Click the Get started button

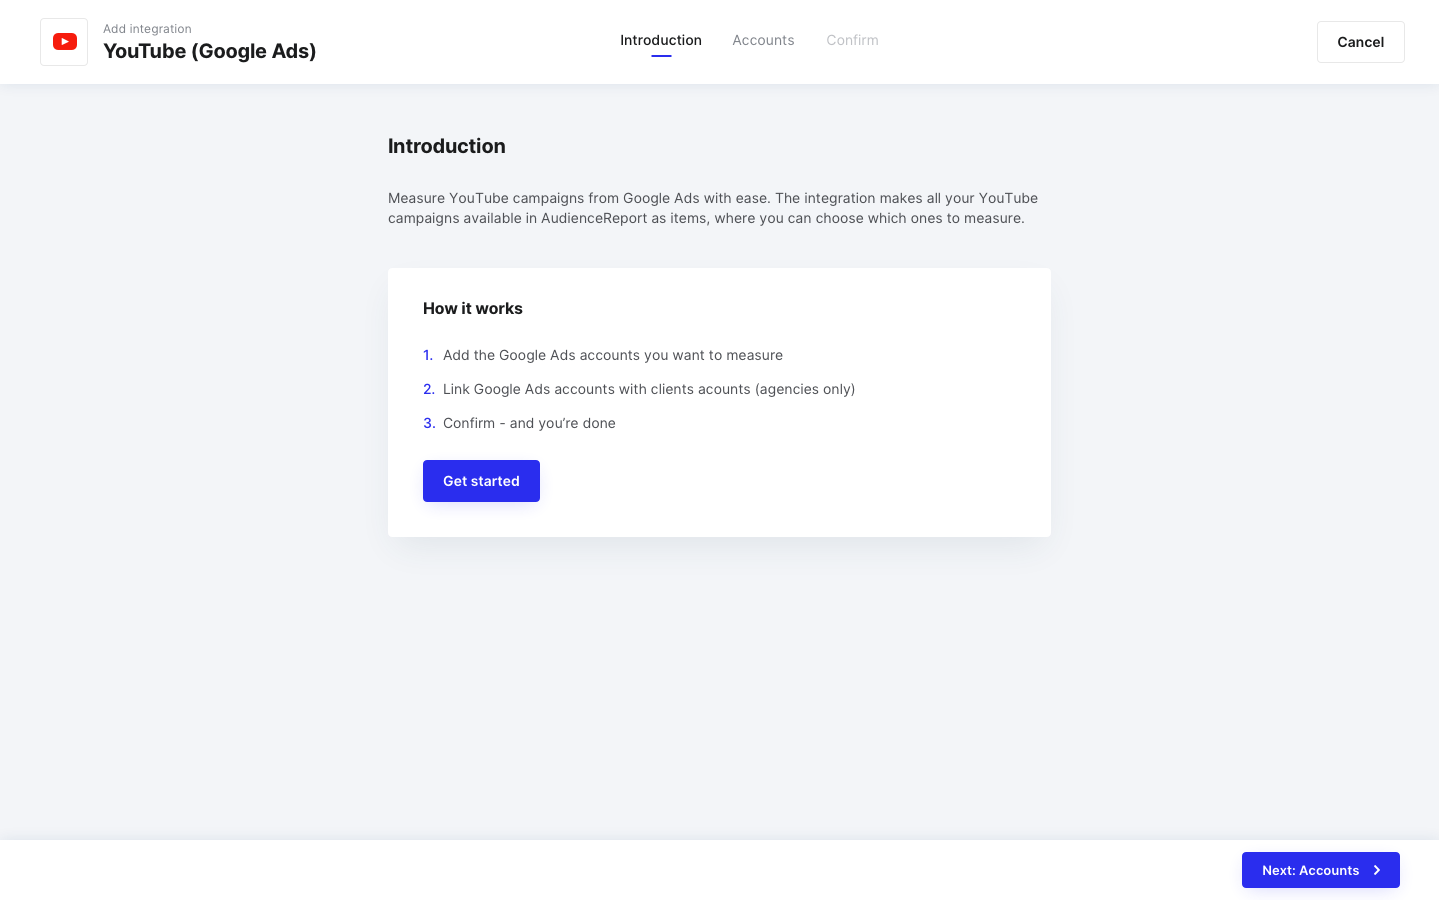click(481, 481)
